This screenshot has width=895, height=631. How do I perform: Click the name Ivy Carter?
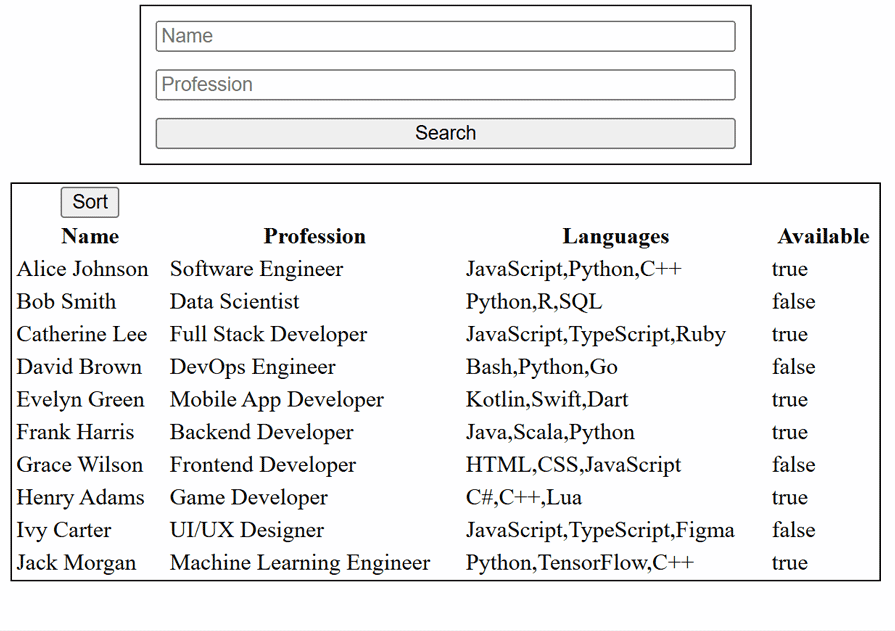pyautogui.click(x=64, y=529)
